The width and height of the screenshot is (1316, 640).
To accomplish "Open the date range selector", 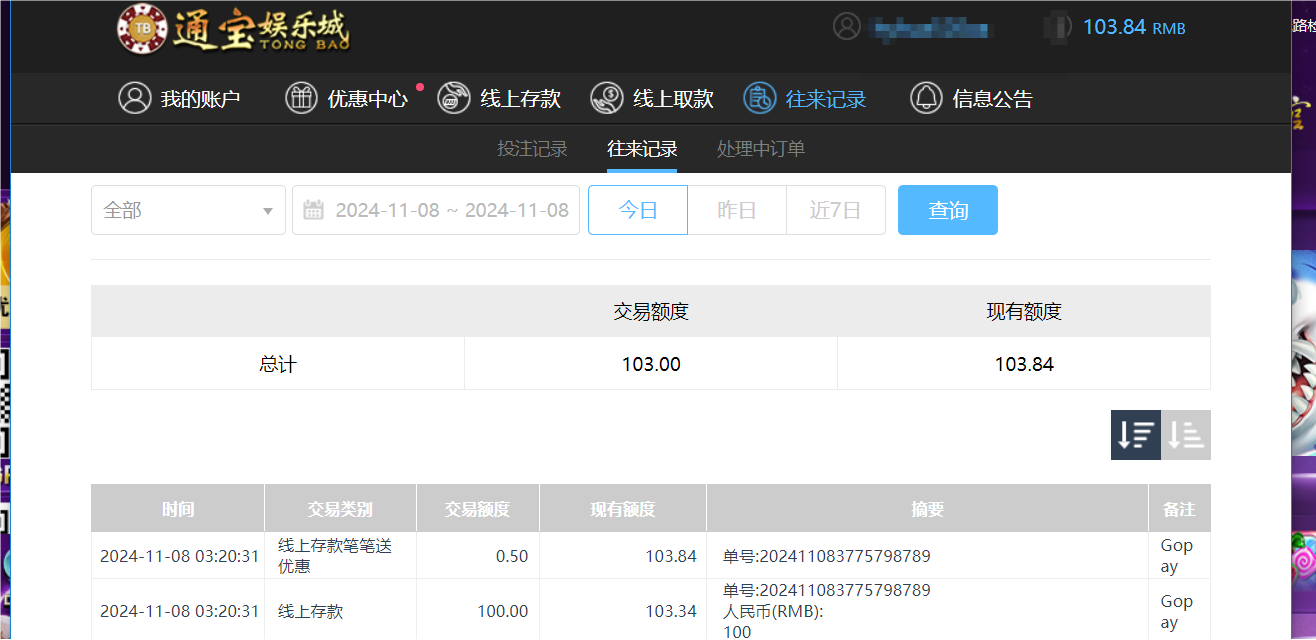I will (x=435, y=210).
